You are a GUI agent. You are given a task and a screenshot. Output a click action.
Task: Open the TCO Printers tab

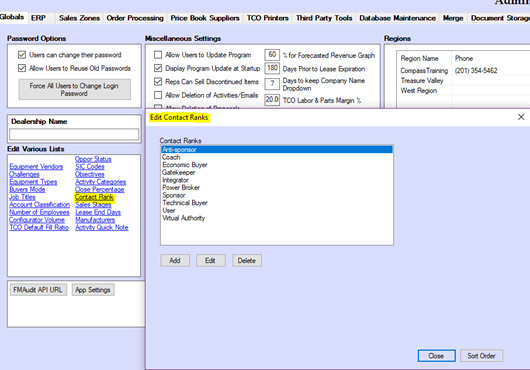click(268, 18)
